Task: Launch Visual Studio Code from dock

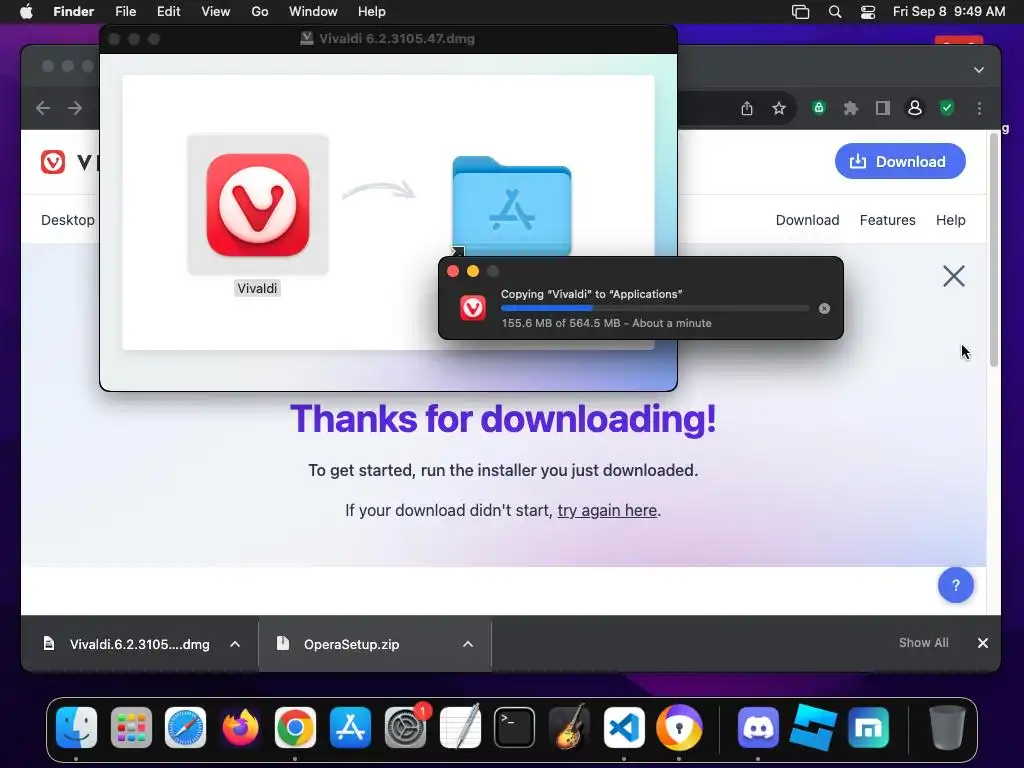Action: point(624,728)
